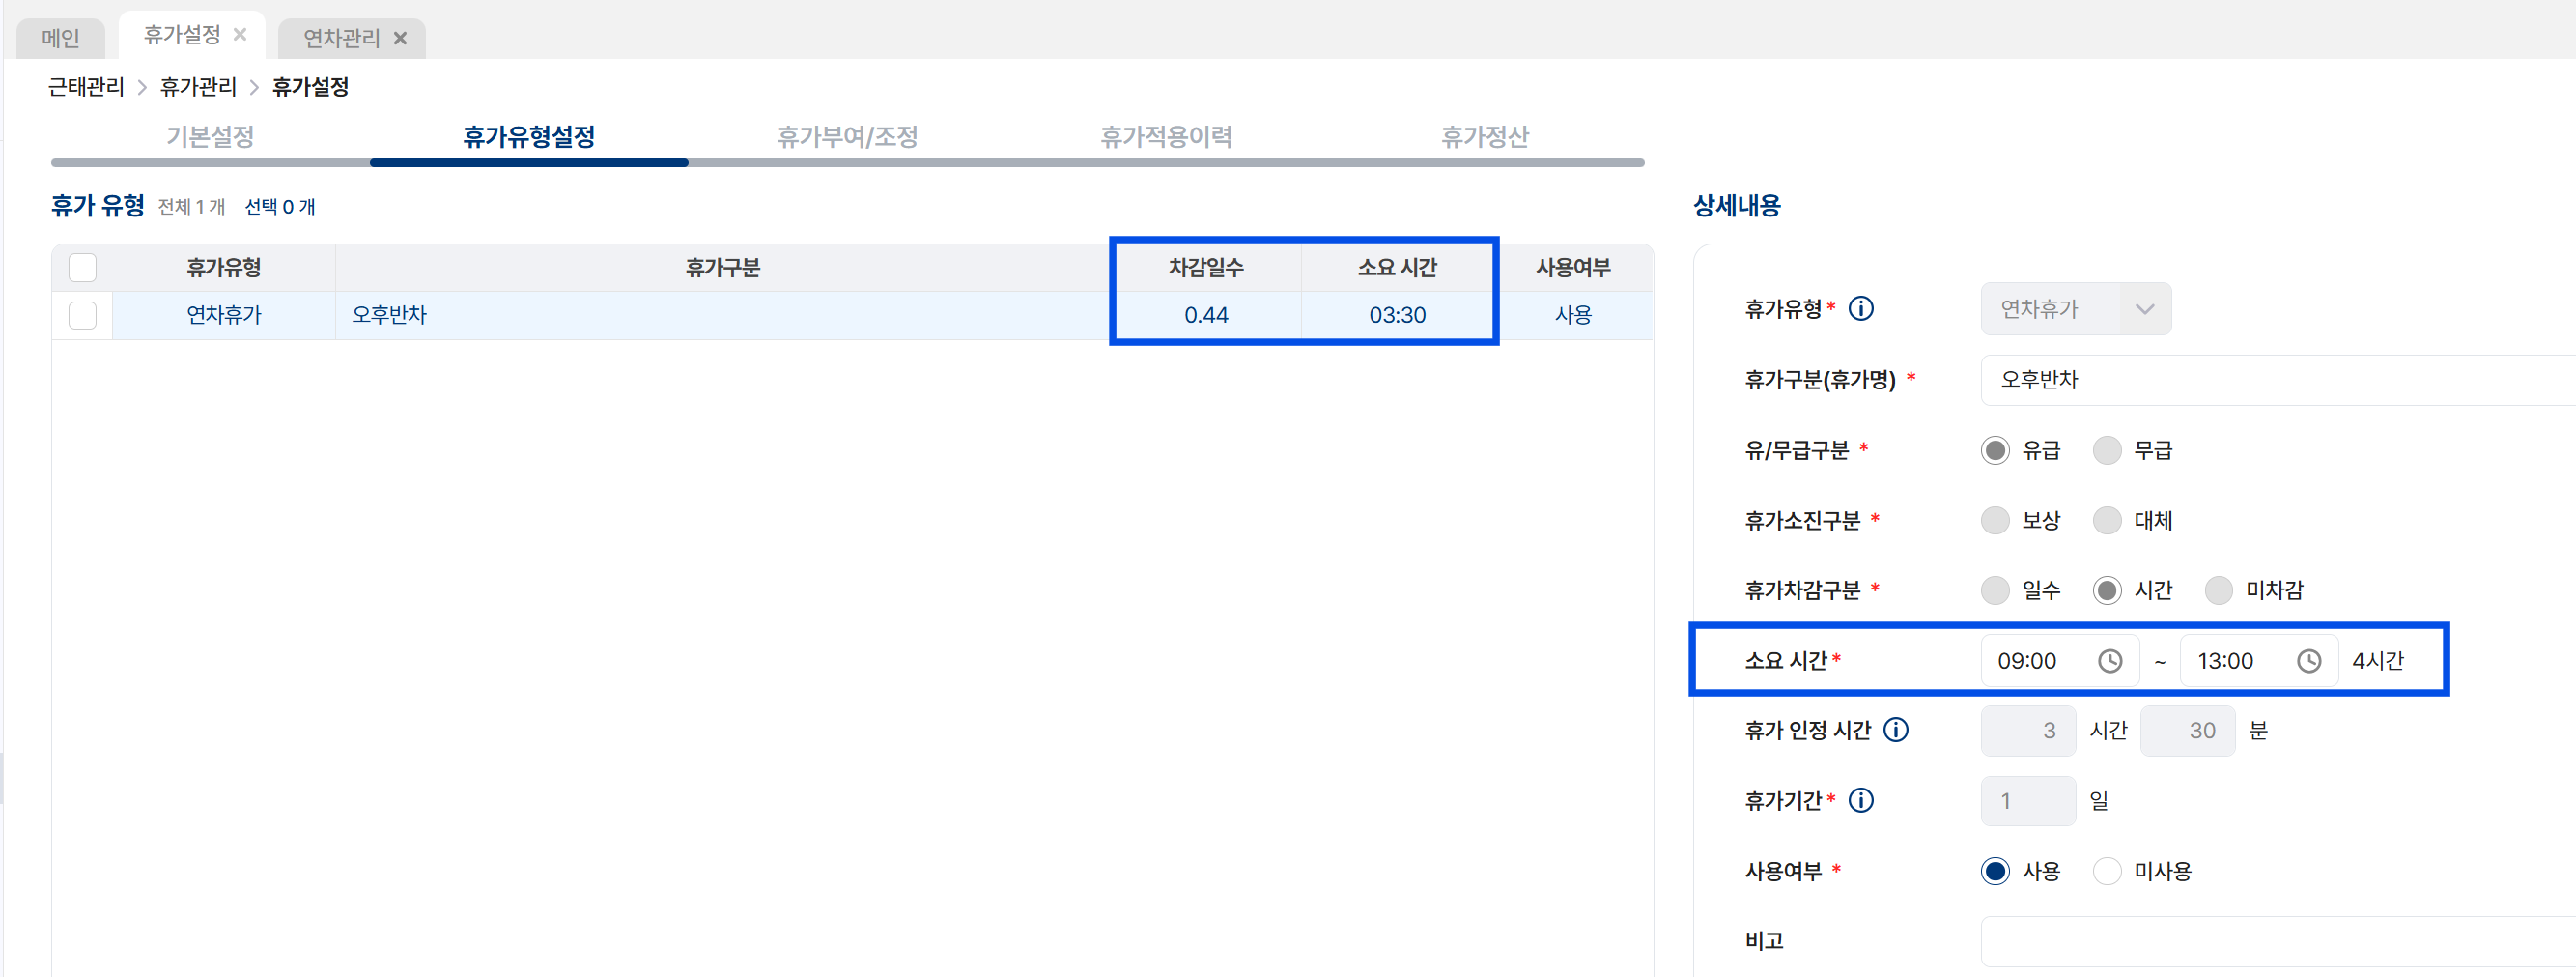Close the 휴가설정 tab
Image resolution: width=2576 pixels, height=977 pixels.
(240, 35)
